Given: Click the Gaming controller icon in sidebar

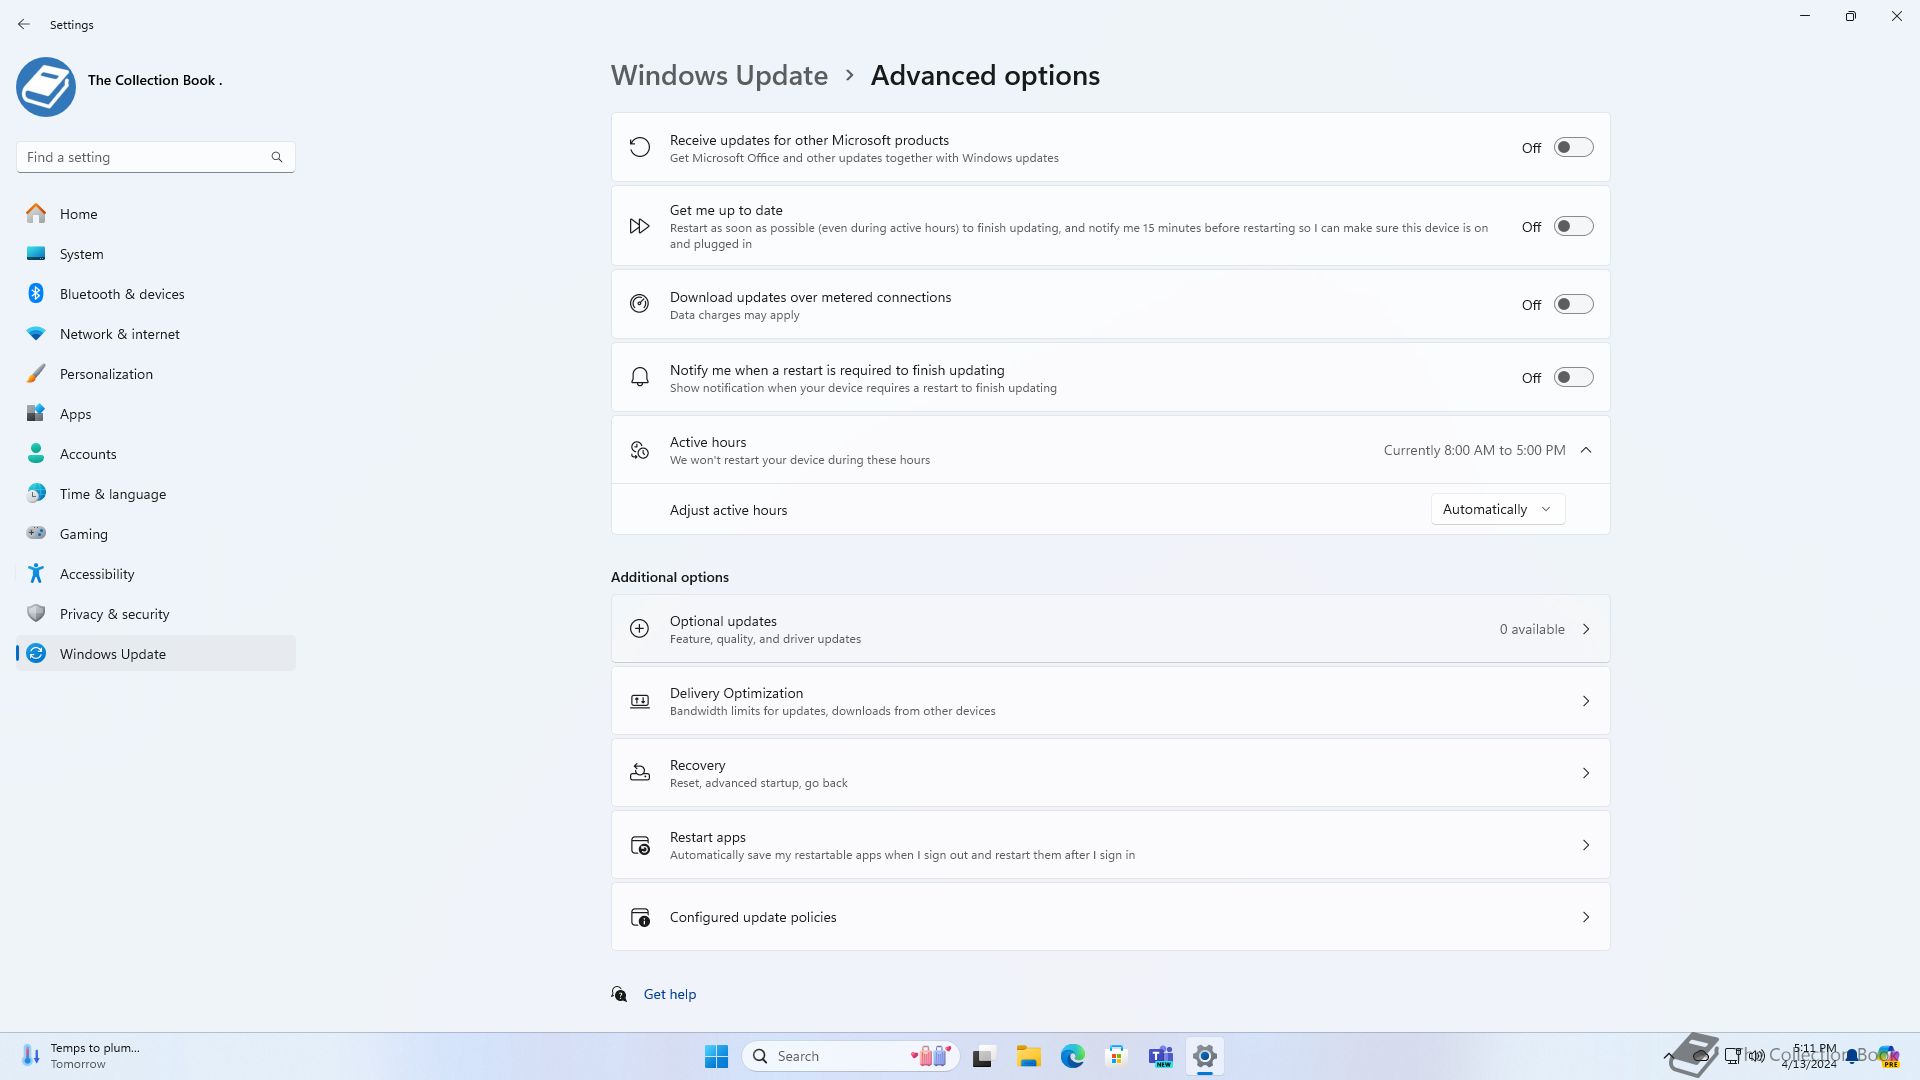Looking at the screenshot, I should pos(36,533).
